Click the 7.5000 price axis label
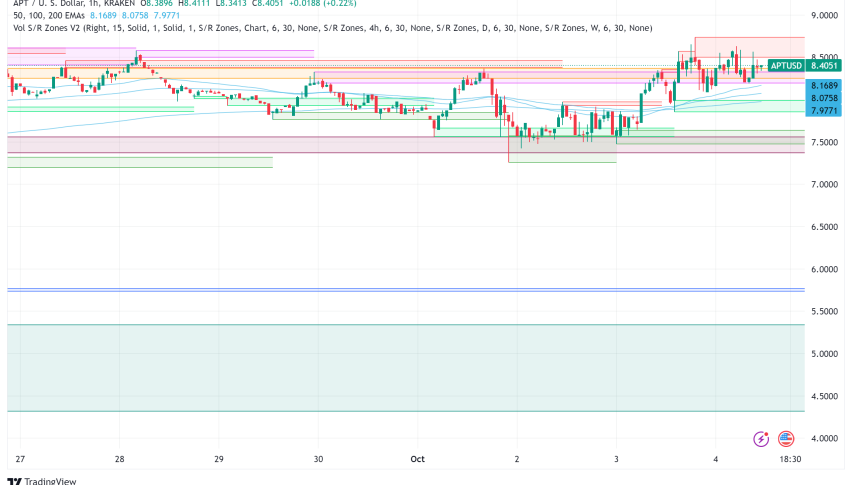Viewport: 852px width, 485px height. tap(824, 142)
